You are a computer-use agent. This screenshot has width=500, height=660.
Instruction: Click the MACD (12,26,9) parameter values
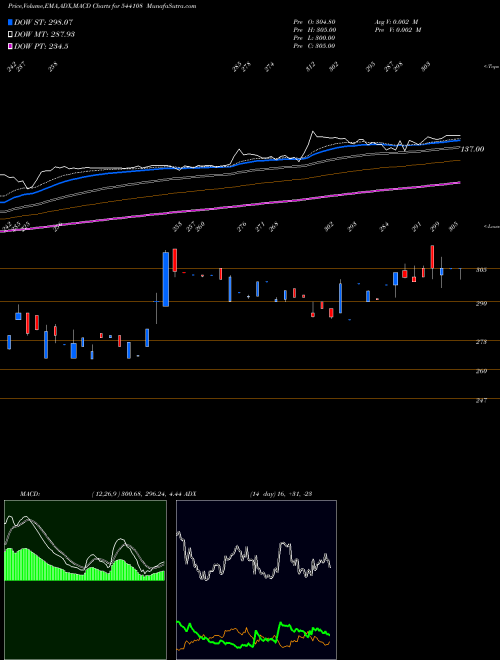[x=136, y=494]
